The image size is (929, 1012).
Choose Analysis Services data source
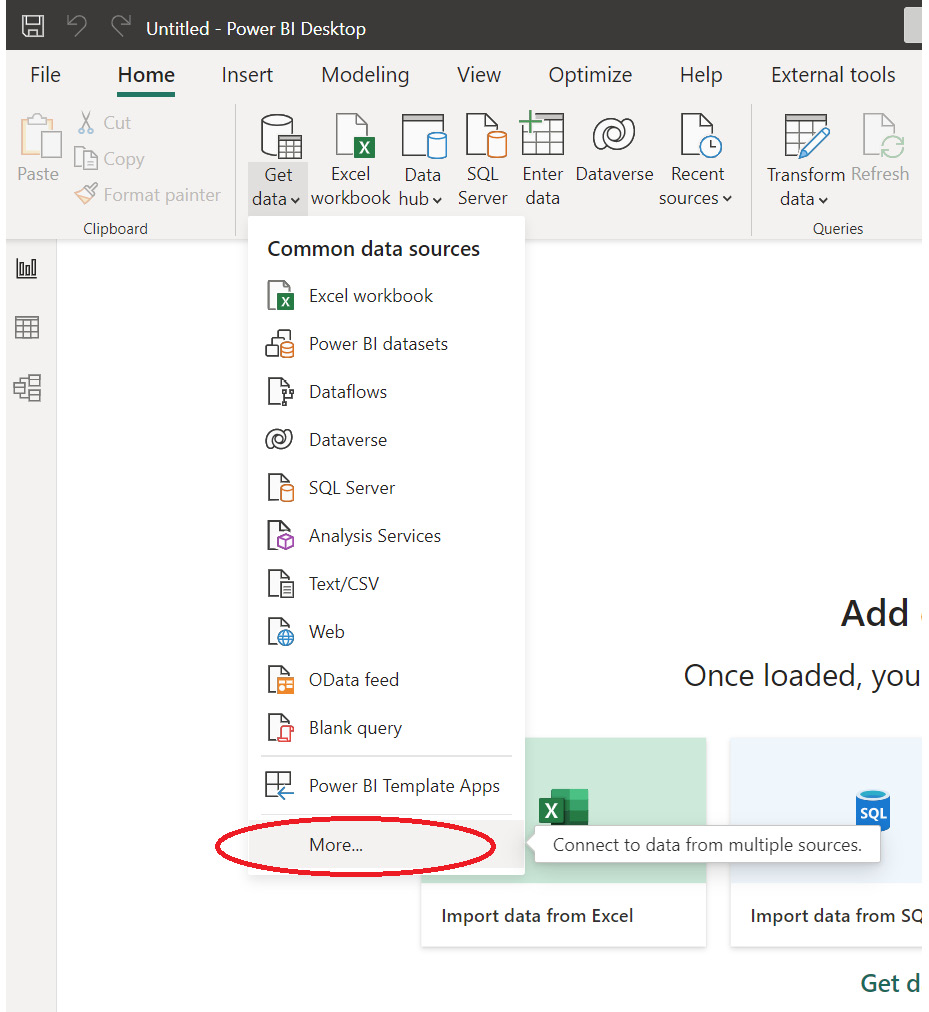point(386,536)
